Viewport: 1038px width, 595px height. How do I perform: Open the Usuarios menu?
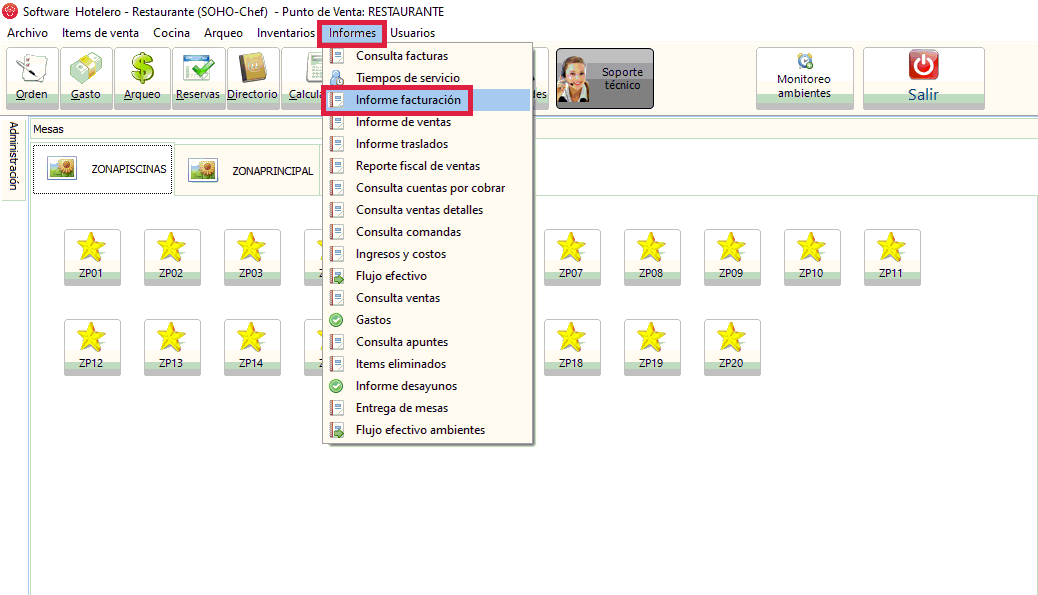coord(412,33)
